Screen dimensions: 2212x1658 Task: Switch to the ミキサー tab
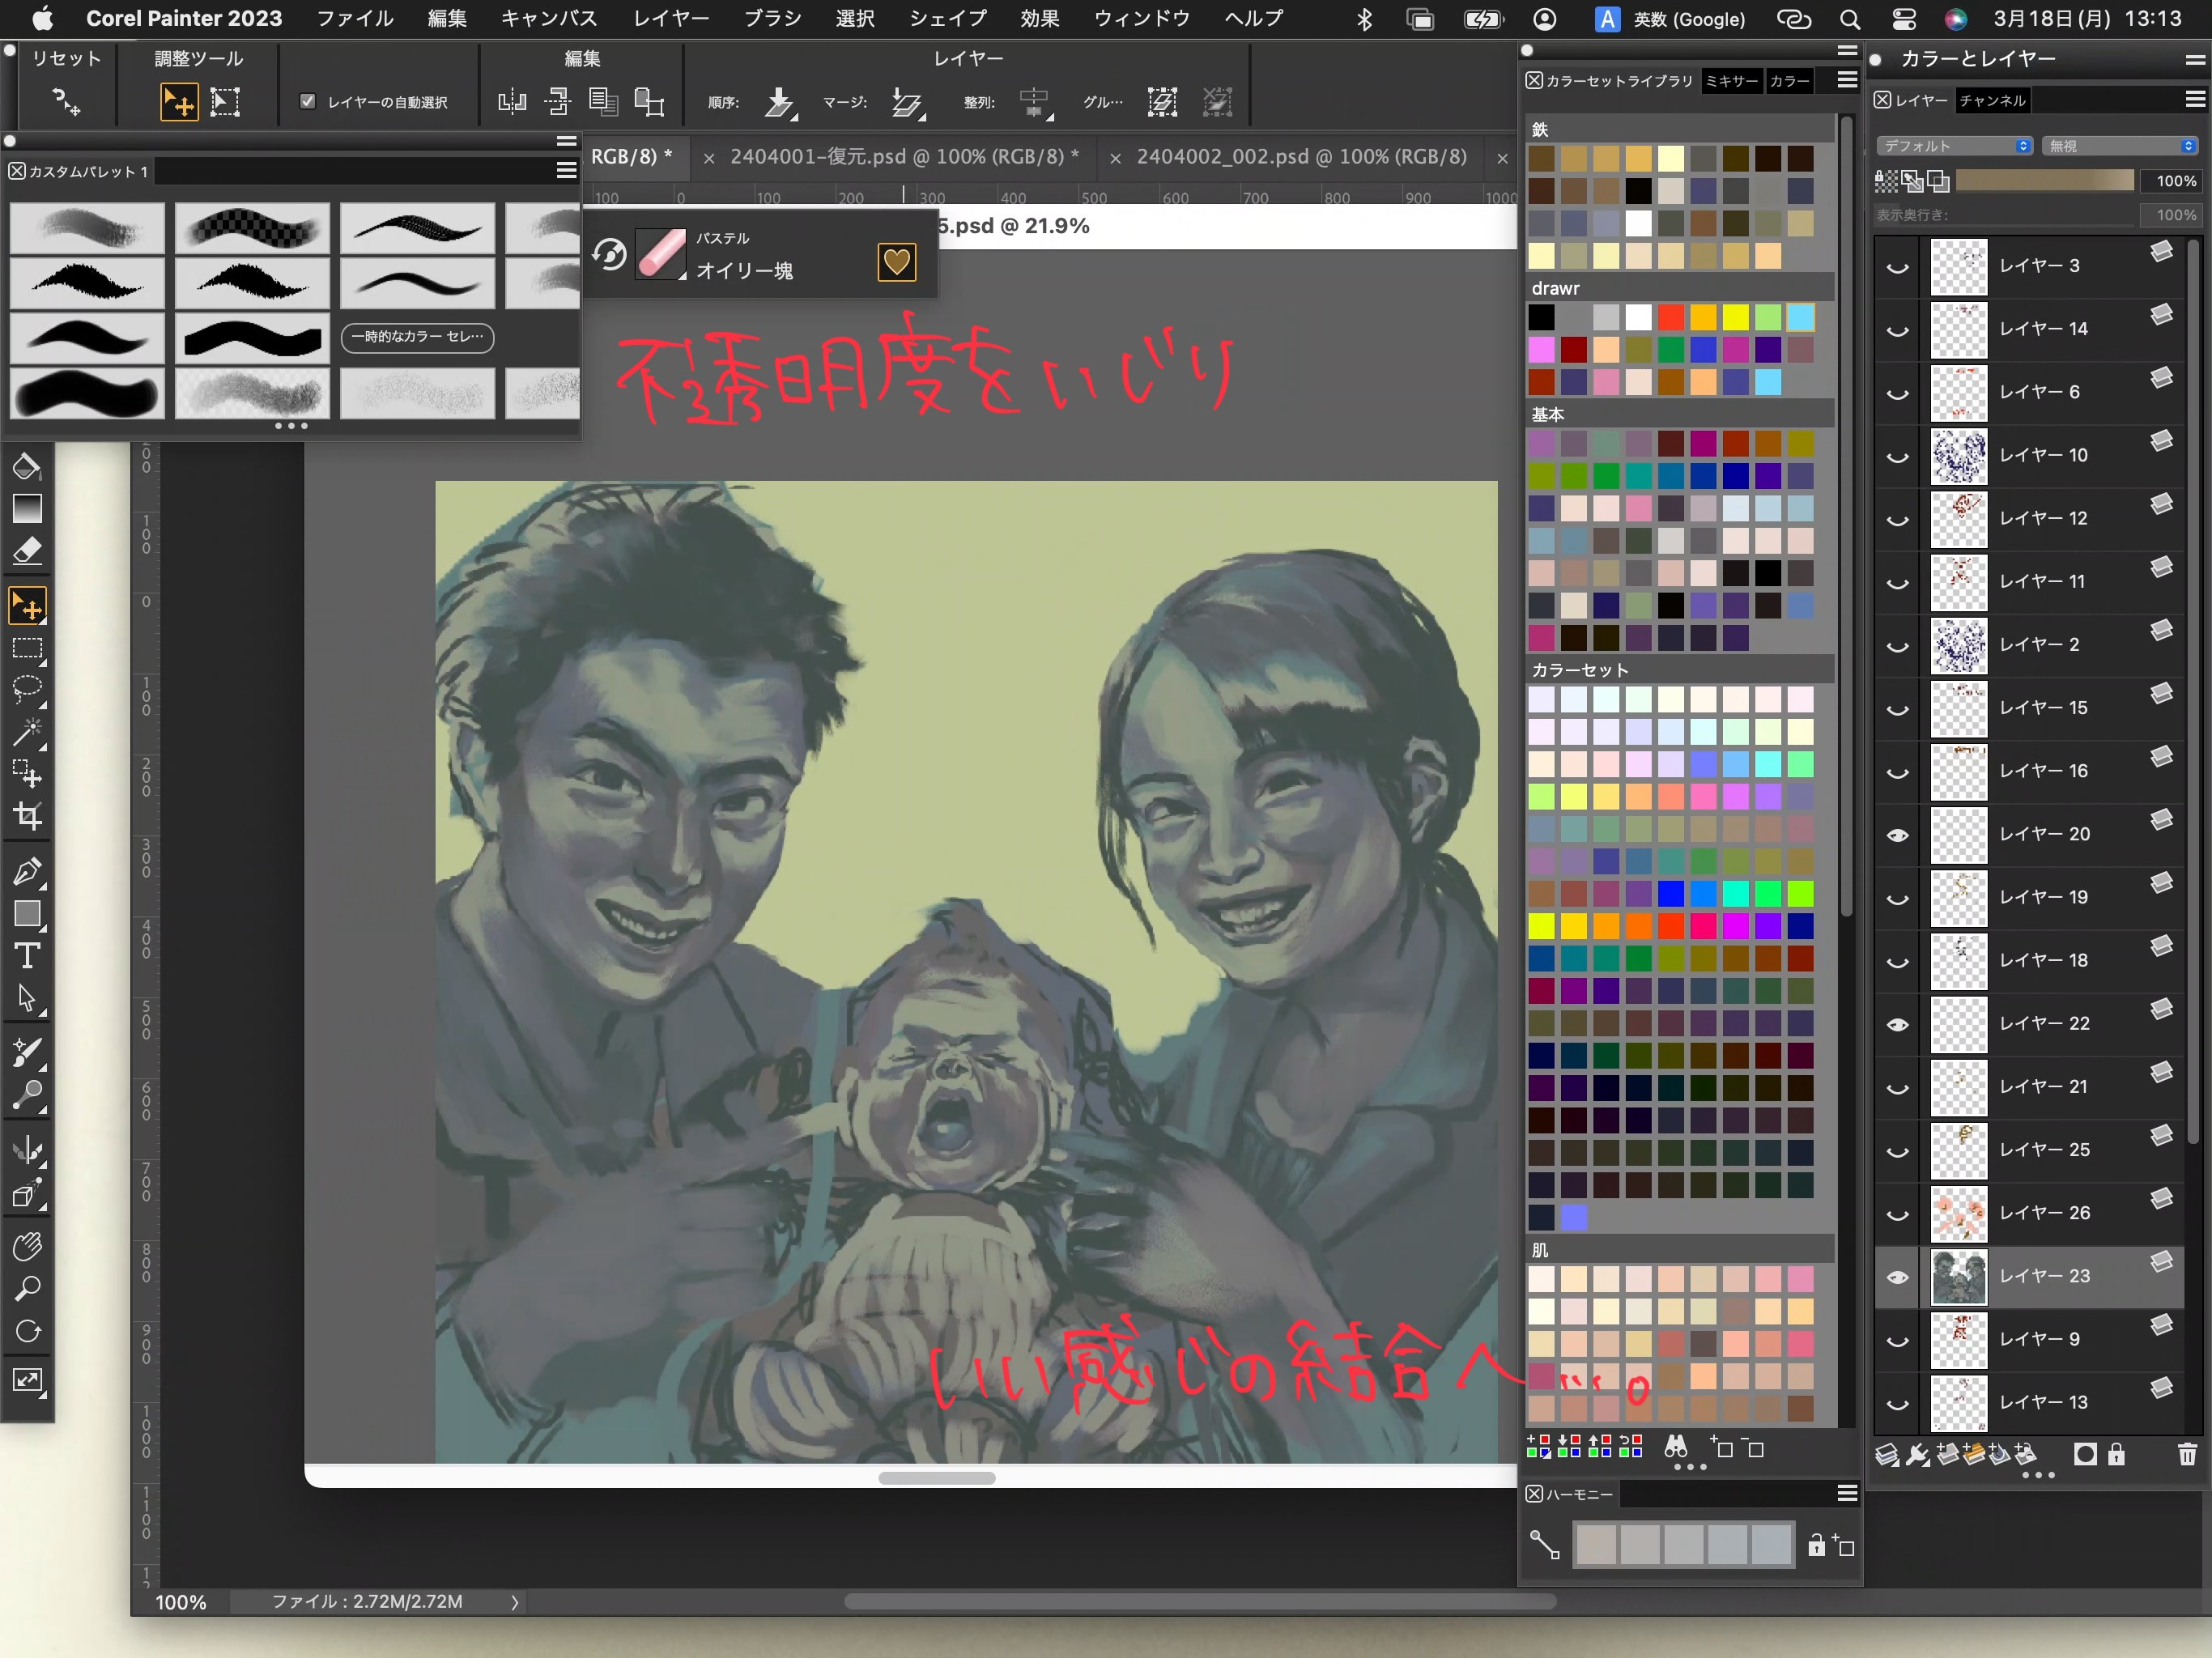coord(1731,81)
